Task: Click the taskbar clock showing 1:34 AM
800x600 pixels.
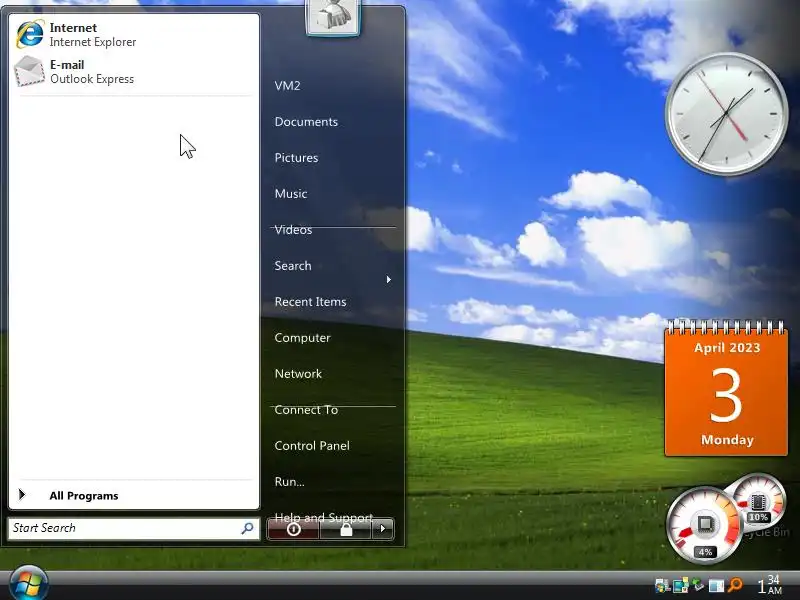Action: pyautogui.click(x=769, y=585)
